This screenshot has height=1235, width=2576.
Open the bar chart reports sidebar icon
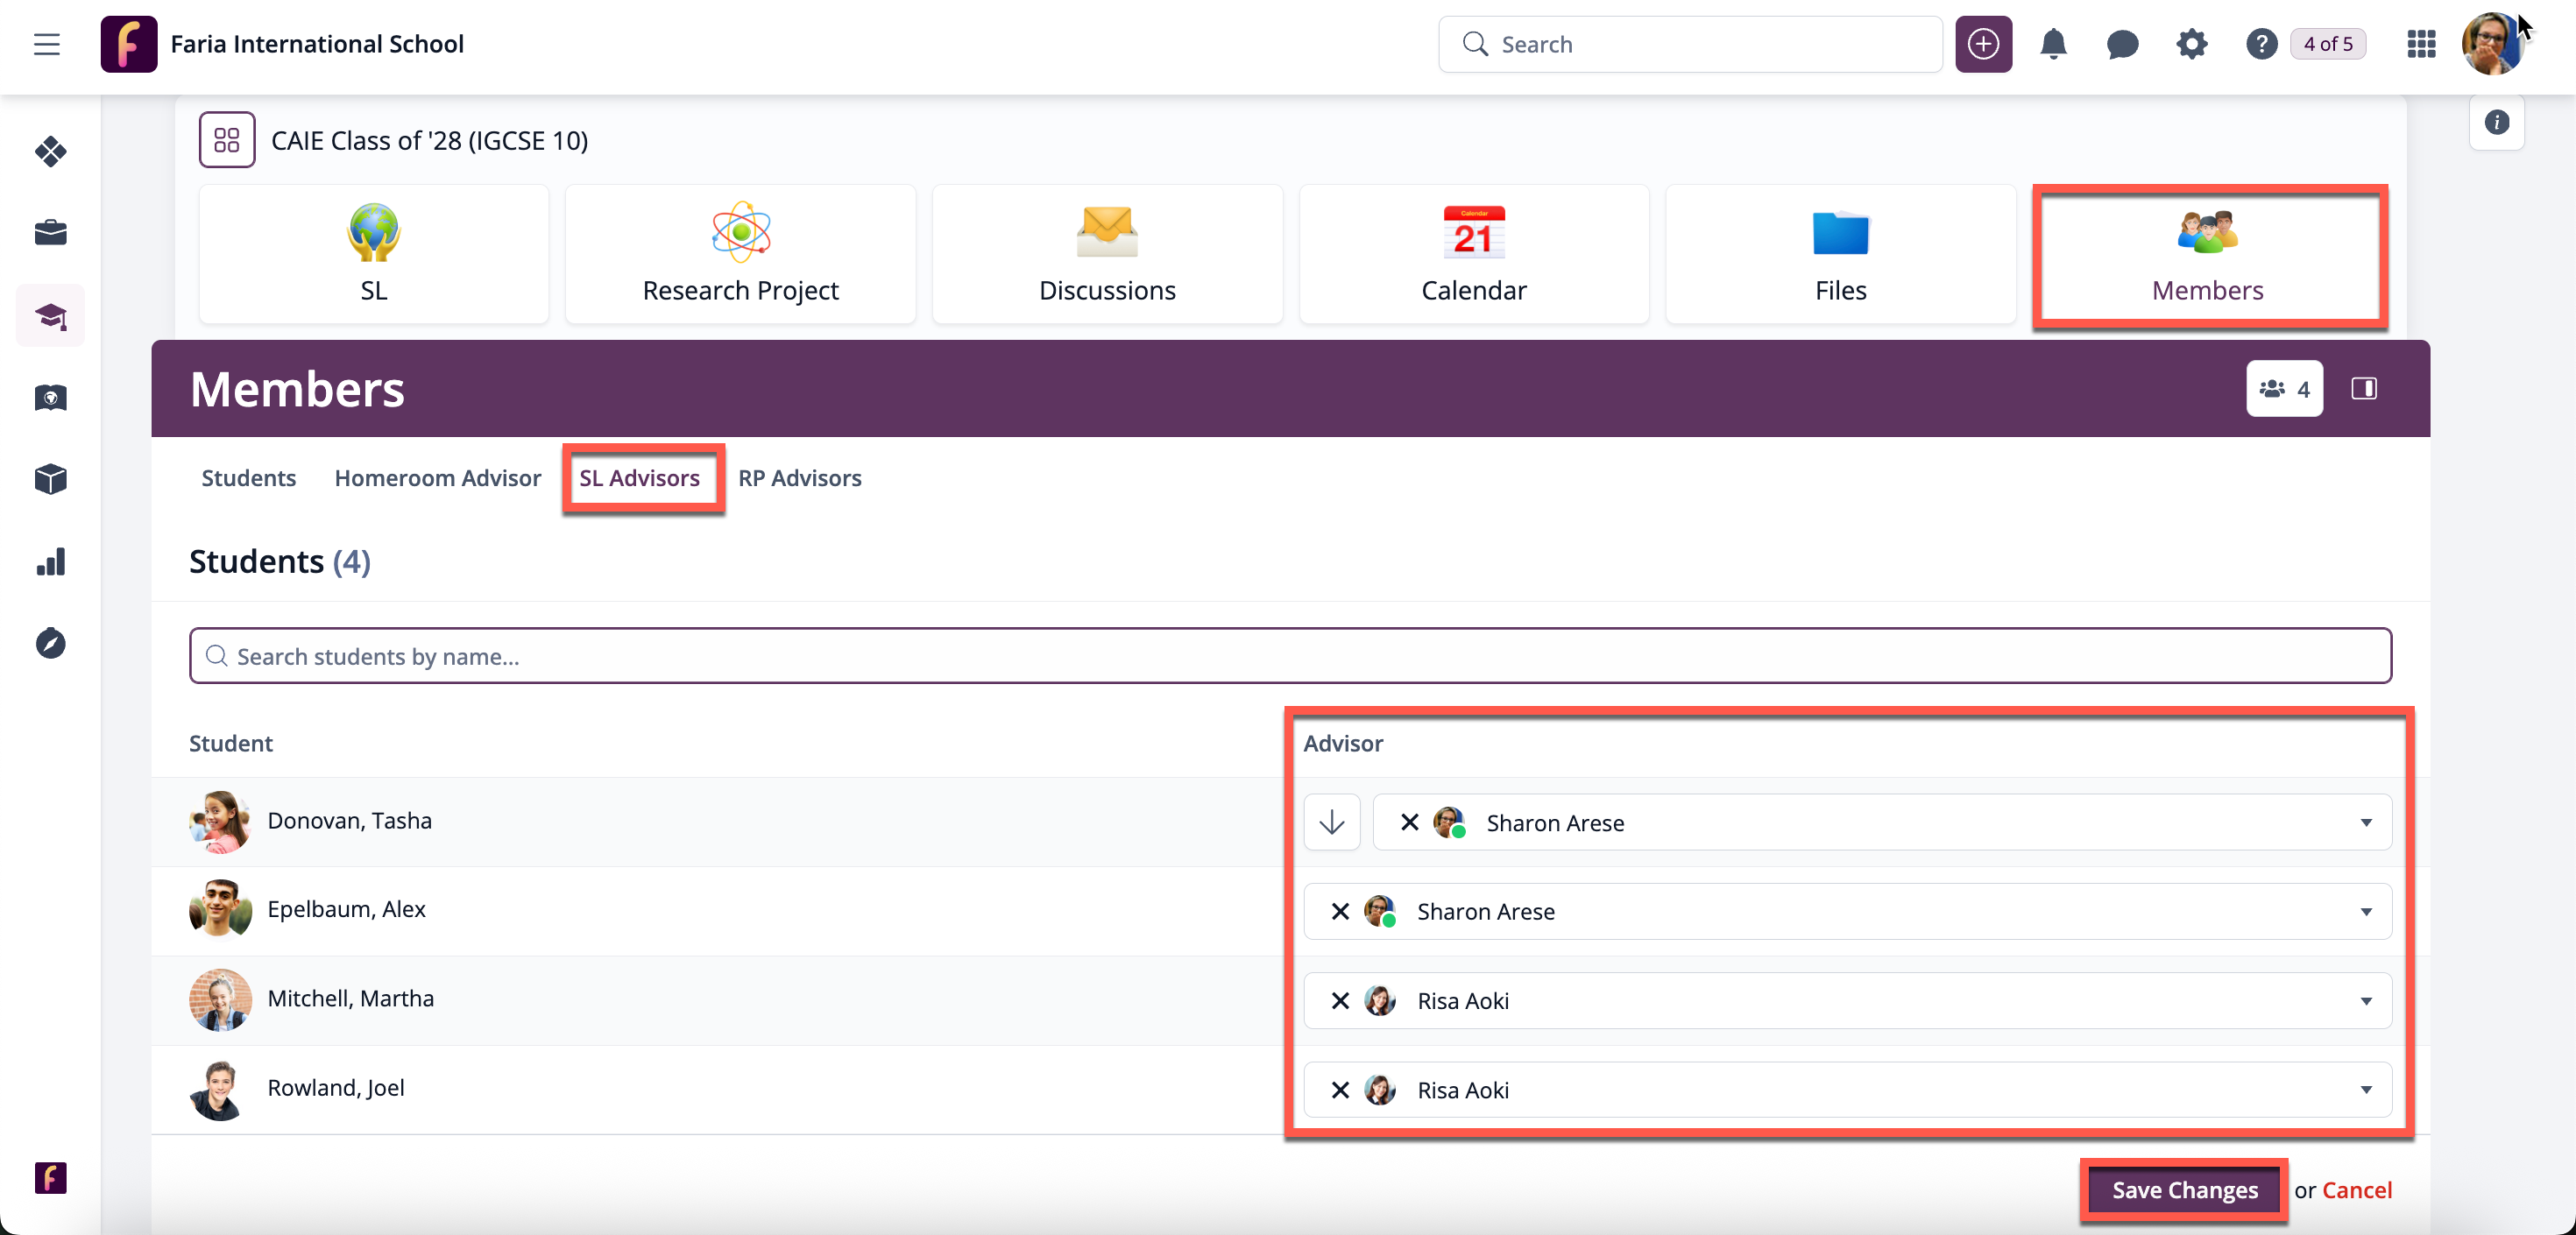coord(50,562)
